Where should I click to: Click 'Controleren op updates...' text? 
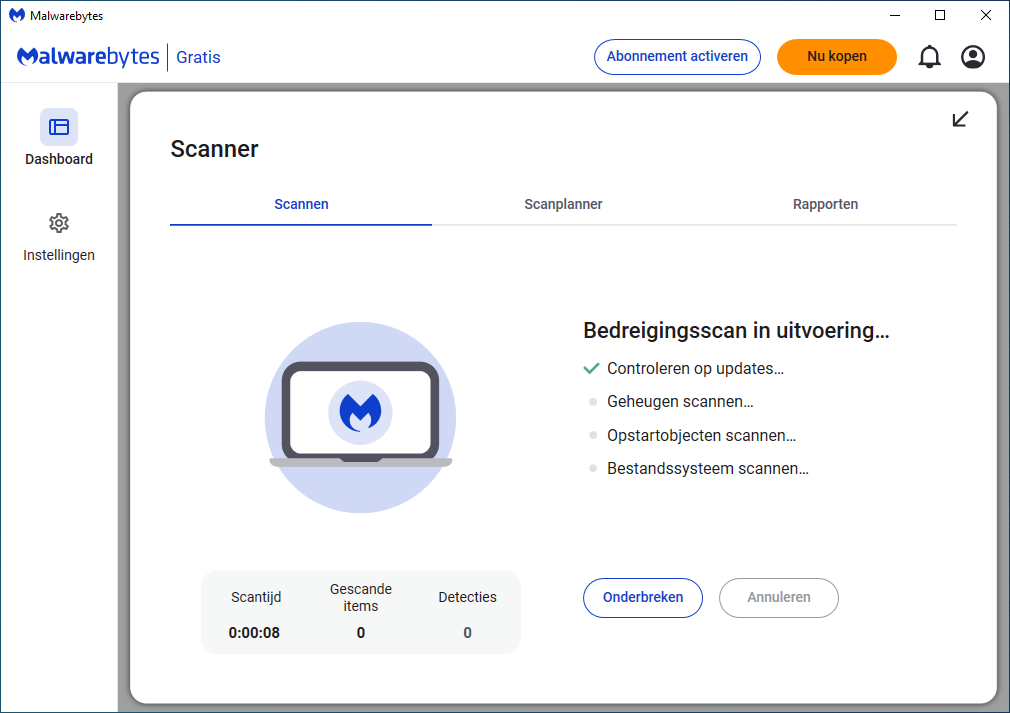pyautogui.click(x=695, y=368)
